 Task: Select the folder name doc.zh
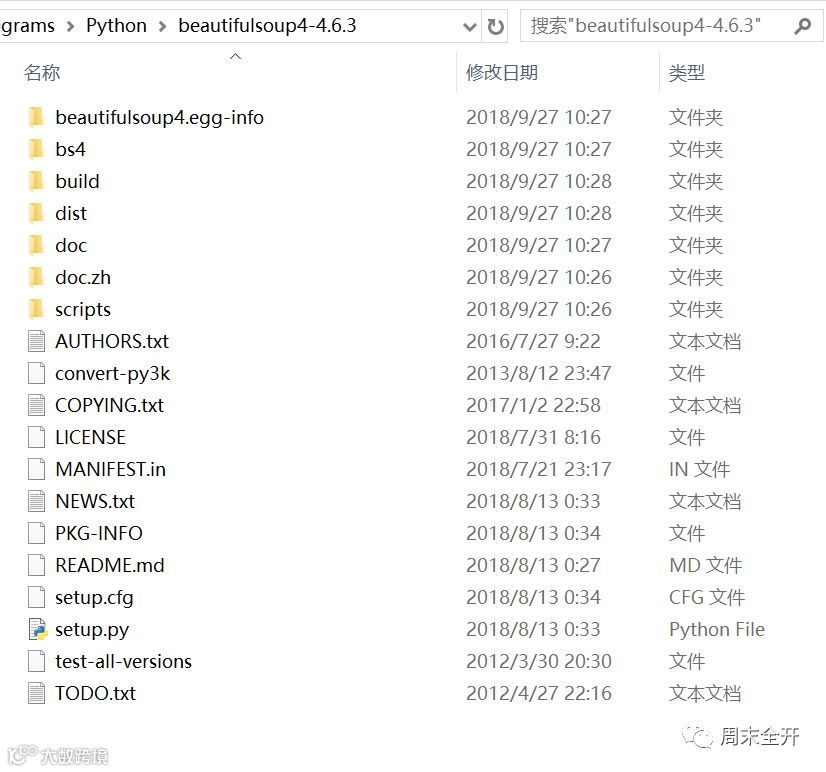pyautogui.click(x=83, y=277)
